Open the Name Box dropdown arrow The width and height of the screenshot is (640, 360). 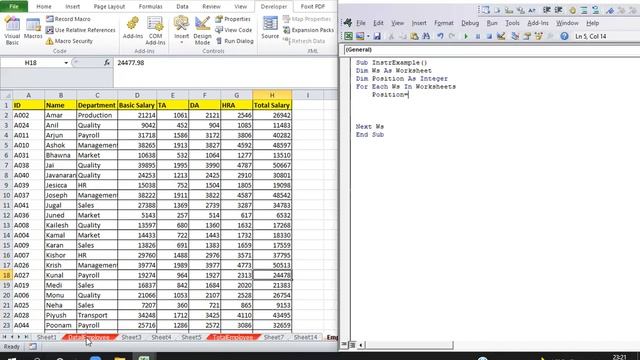66,63
